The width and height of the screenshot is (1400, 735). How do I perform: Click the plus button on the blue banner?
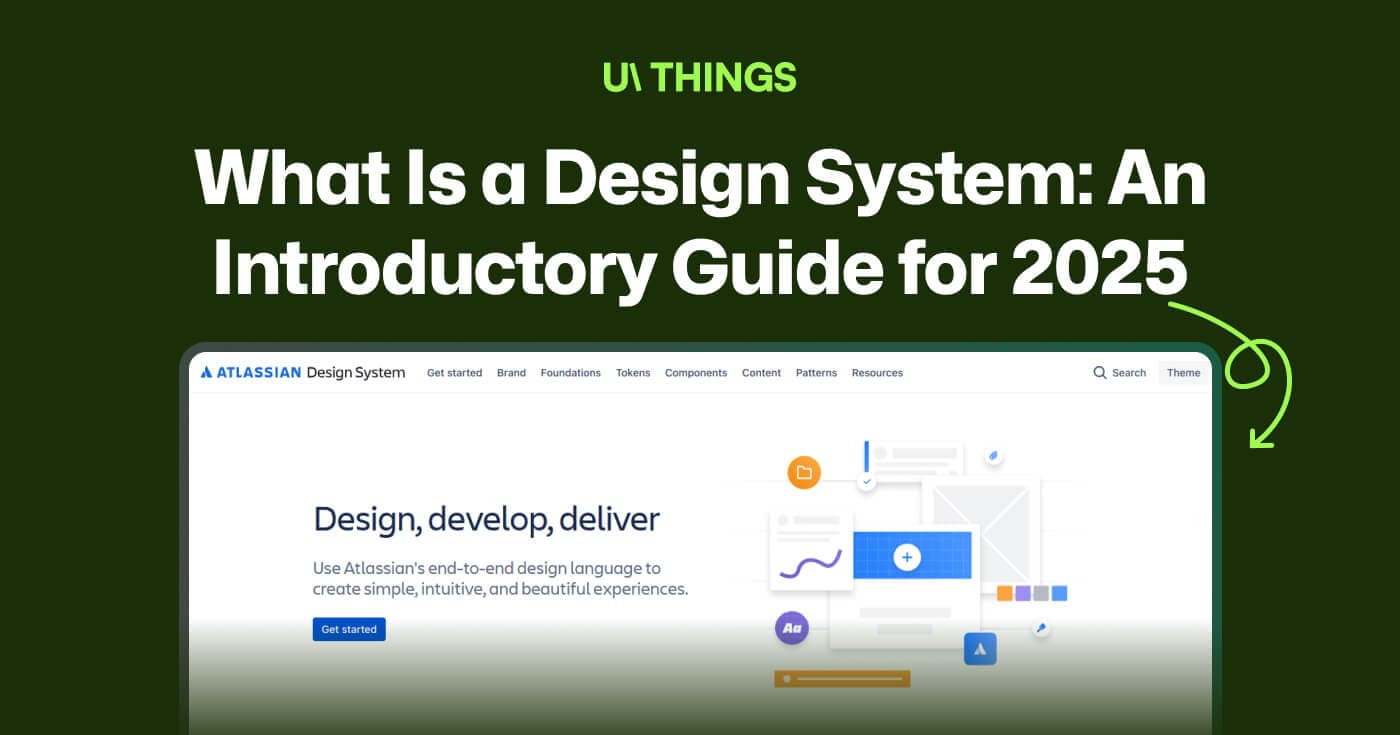907,557
